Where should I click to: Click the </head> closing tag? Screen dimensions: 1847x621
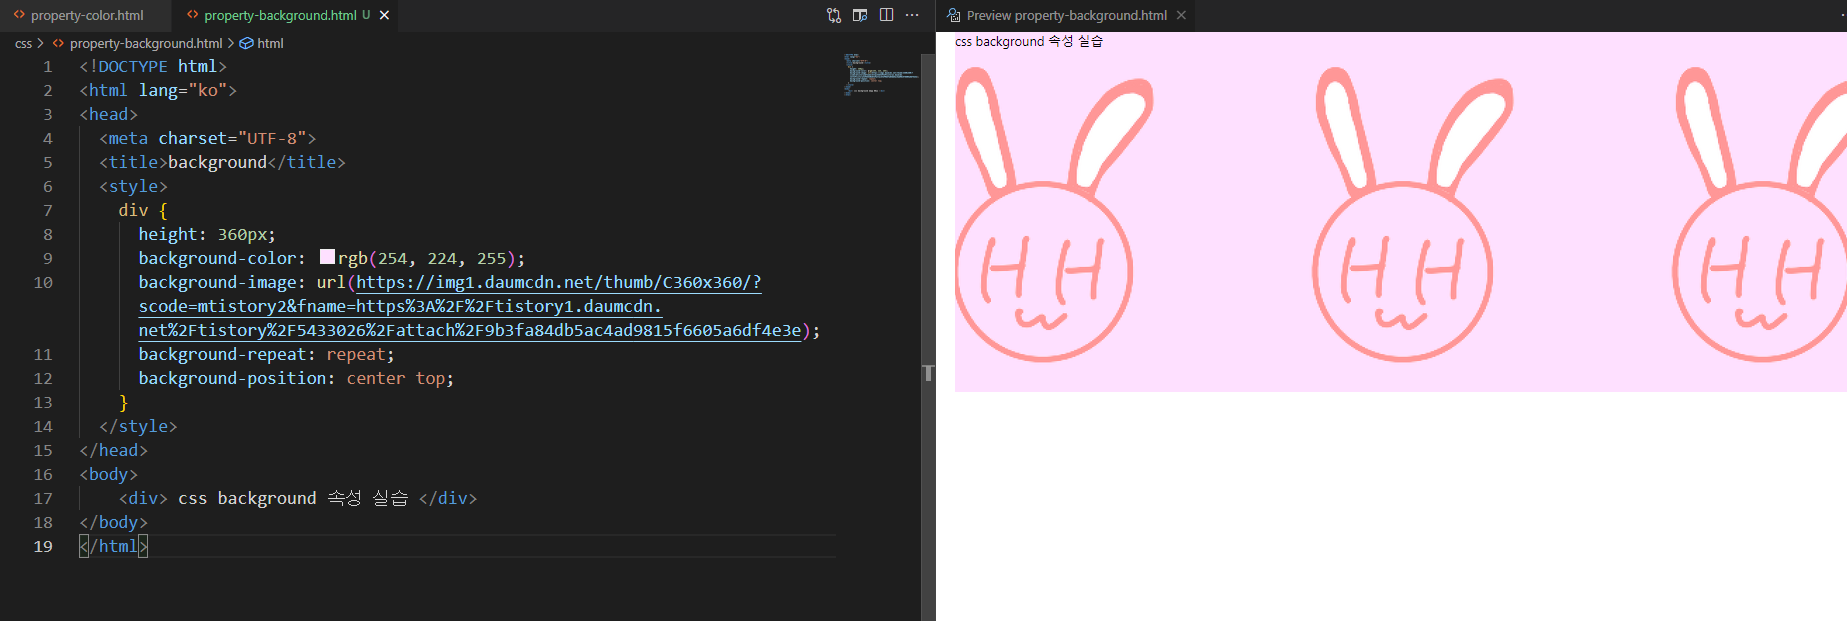pyautogui.click(x=113, y=450)
